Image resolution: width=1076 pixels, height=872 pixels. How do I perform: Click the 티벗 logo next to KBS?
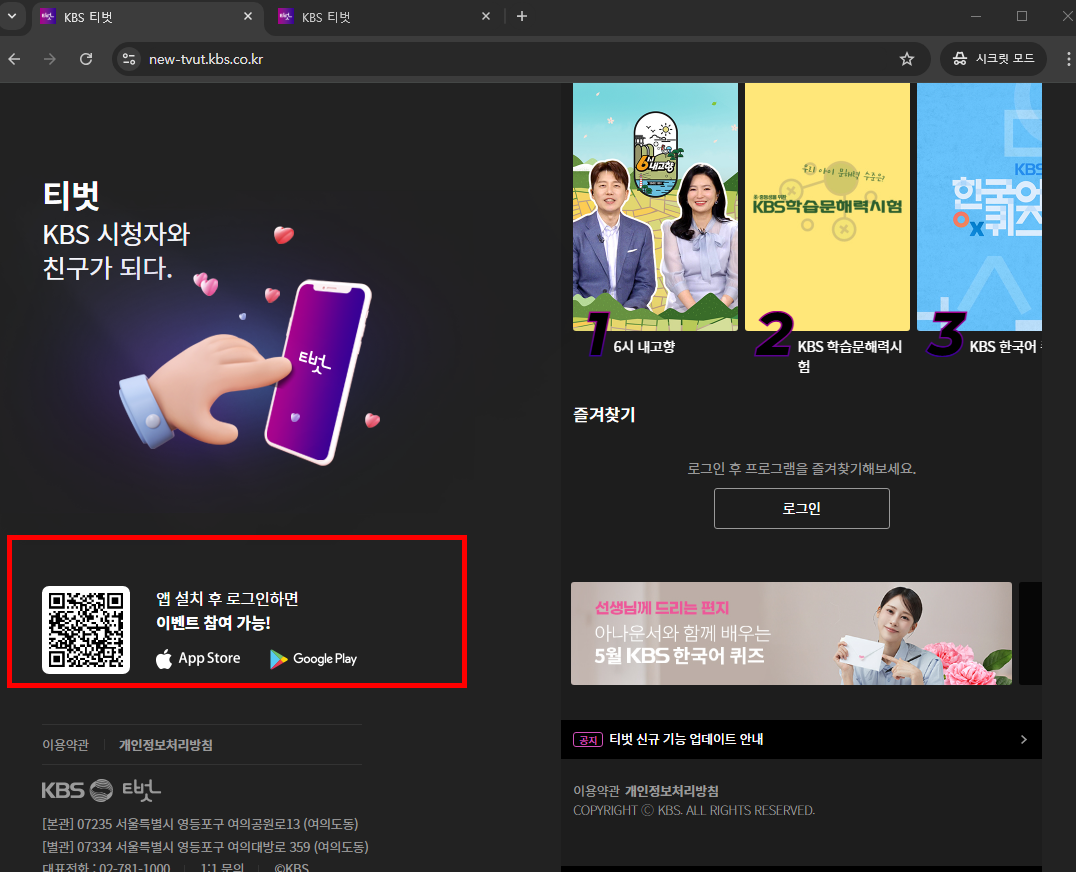(140, 789)
